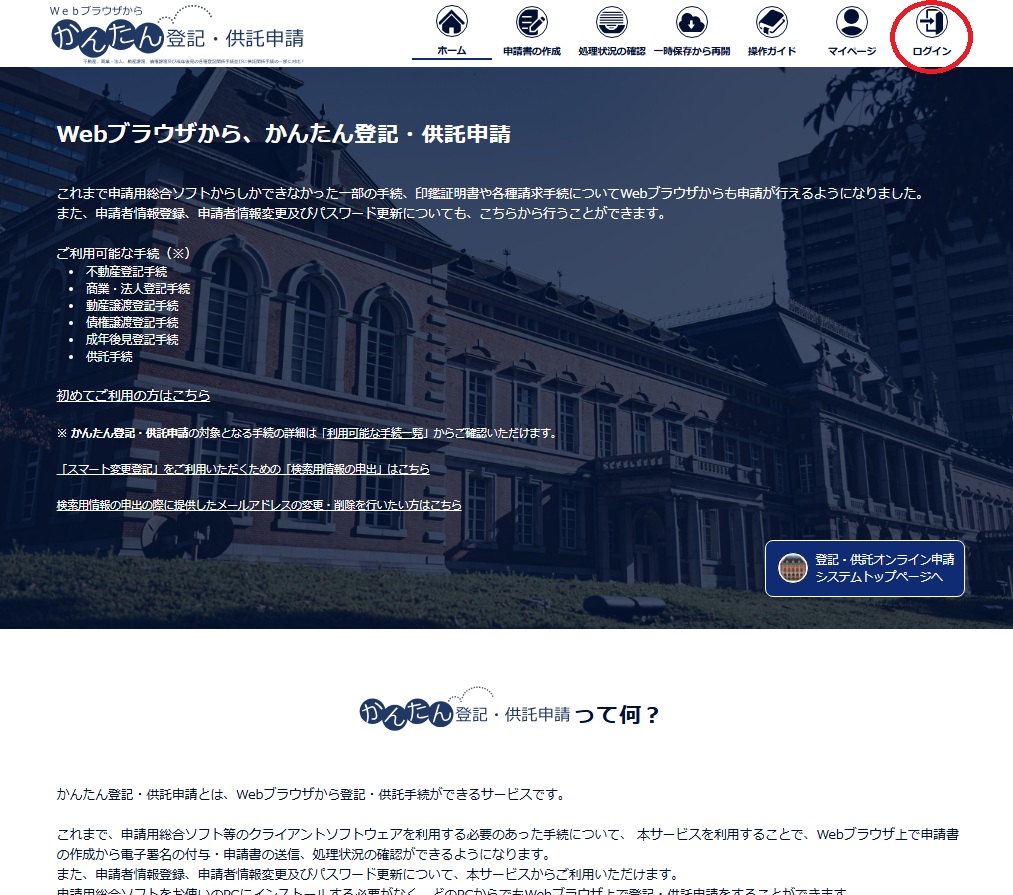
Task: Select the ホーム navigation menu label
Action: click(454, 48)
